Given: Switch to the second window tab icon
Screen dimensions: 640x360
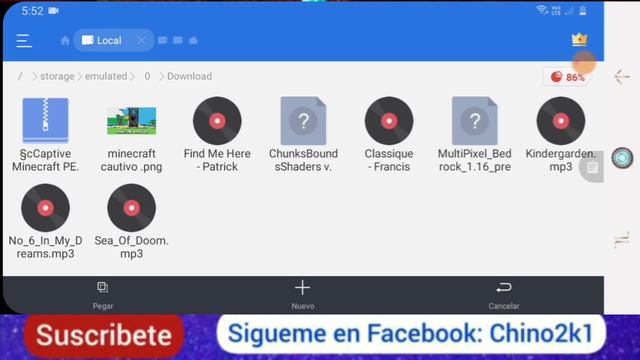Looking at the screenshot, I should 162,40.
